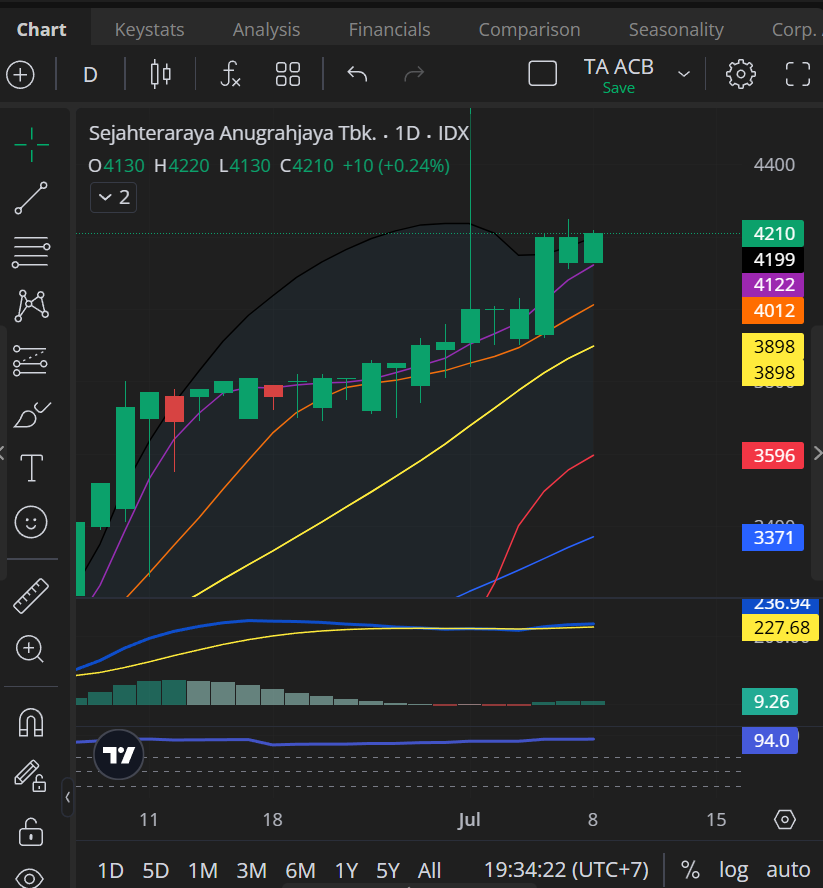Undo the last chart action
This screenshot has width=823, height=888.
[357, 74]
